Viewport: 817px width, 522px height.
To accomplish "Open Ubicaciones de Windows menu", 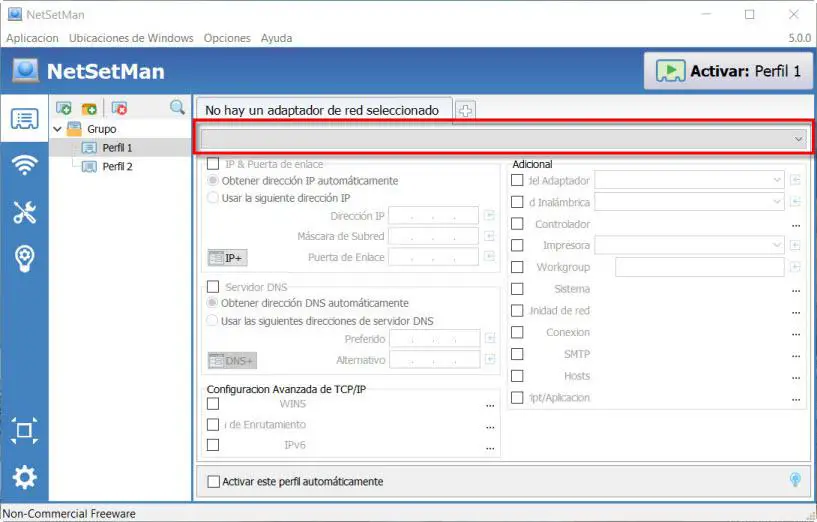I will coord(131,38).
